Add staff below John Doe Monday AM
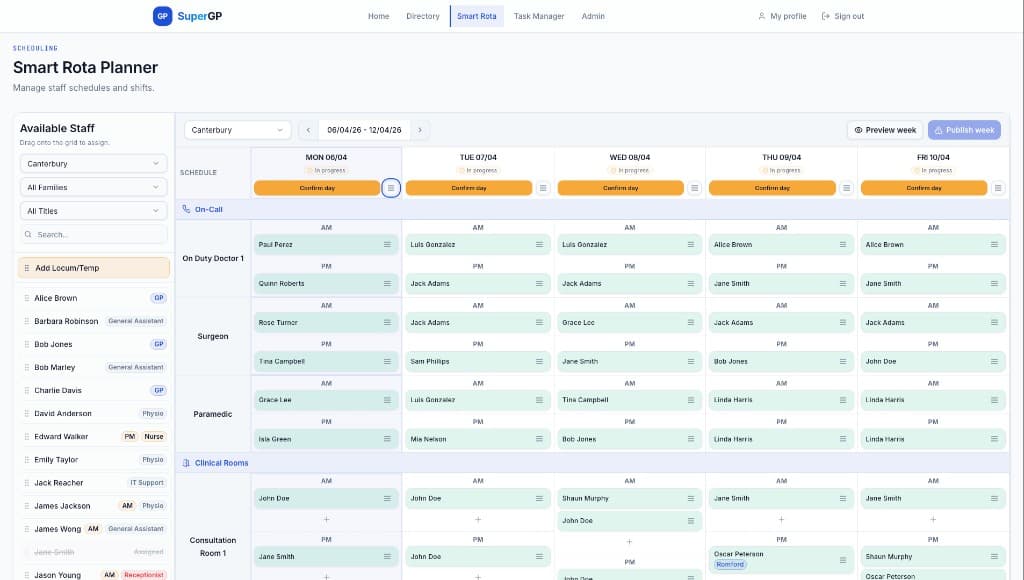 327,519
